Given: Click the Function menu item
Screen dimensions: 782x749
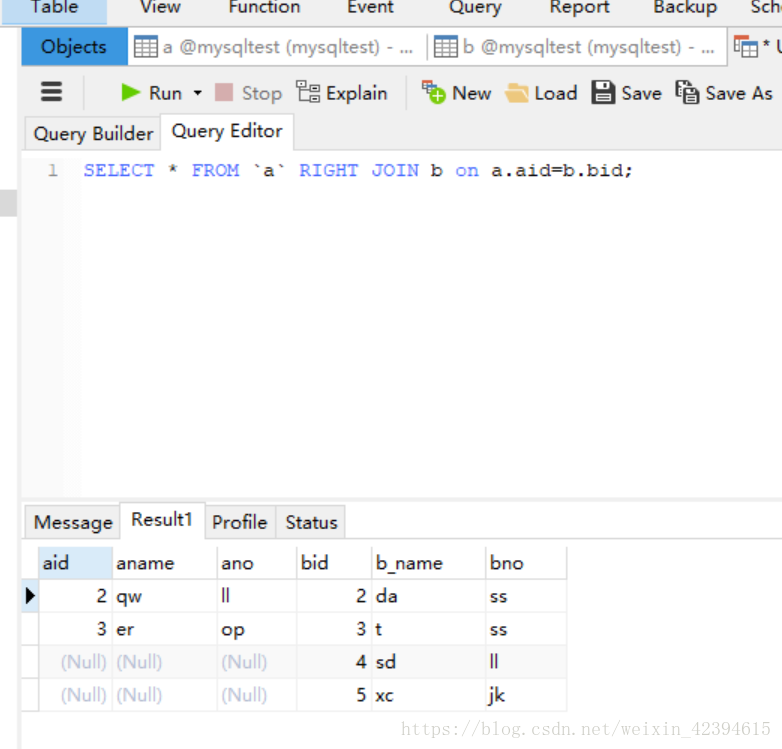Looking at the screenshot, I should pyautogui.click(x=265, y=7).
